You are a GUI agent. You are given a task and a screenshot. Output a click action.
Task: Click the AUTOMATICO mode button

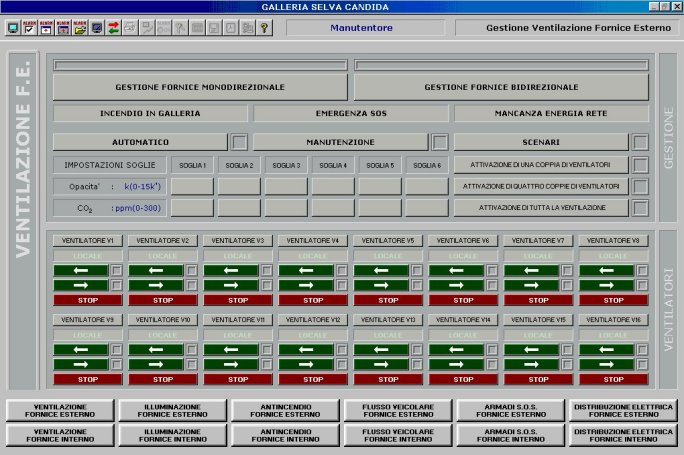click(x=140, y=142)
